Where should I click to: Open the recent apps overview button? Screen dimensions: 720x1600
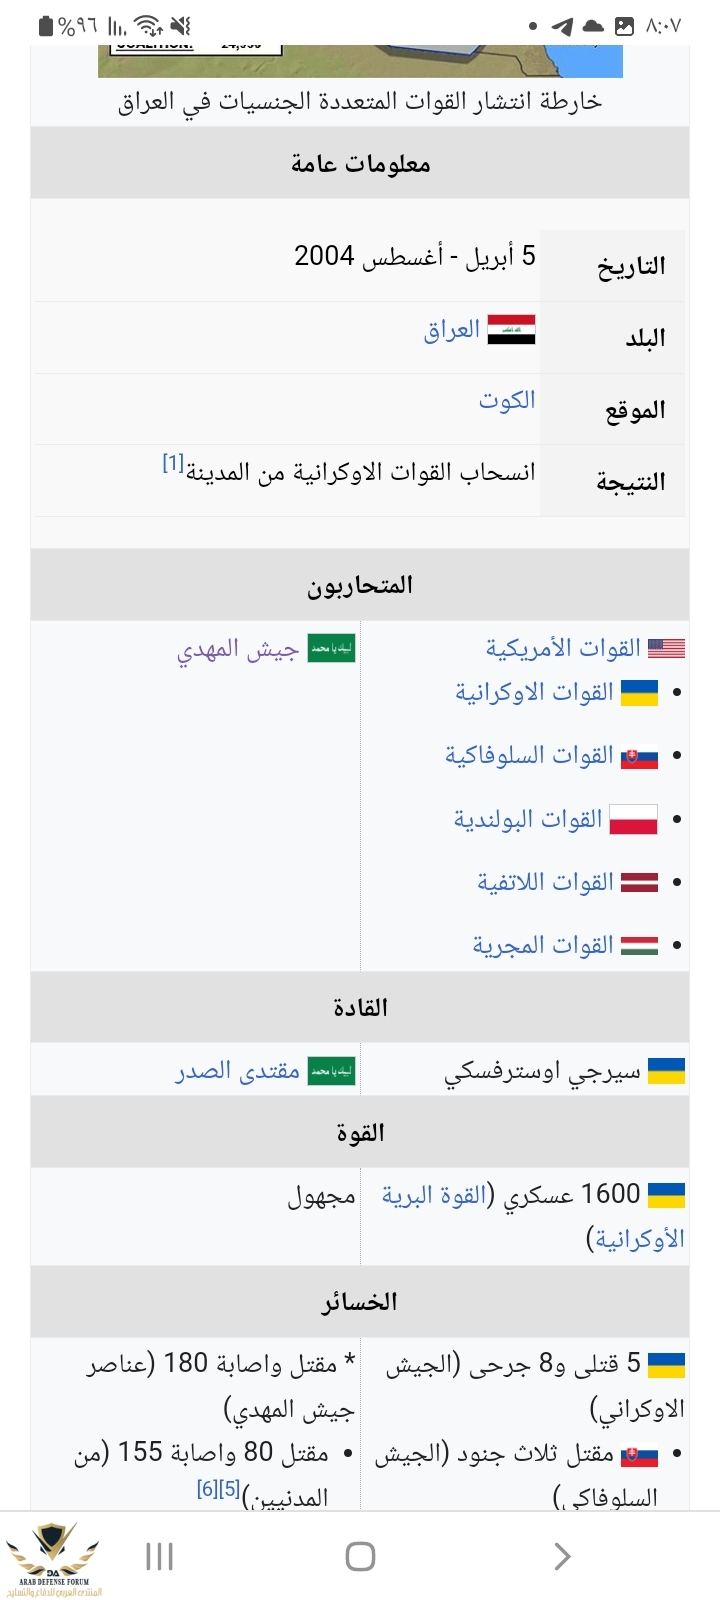[159, 1556]
